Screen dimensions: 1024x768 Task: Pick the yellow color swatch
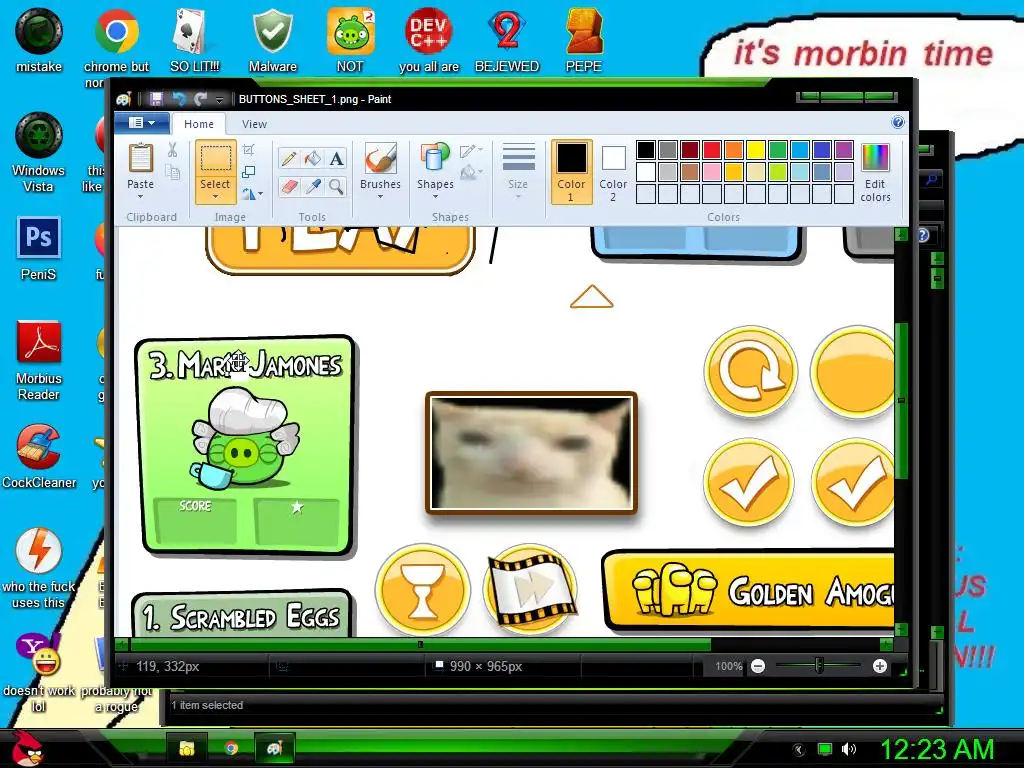[x=756, y=150]
